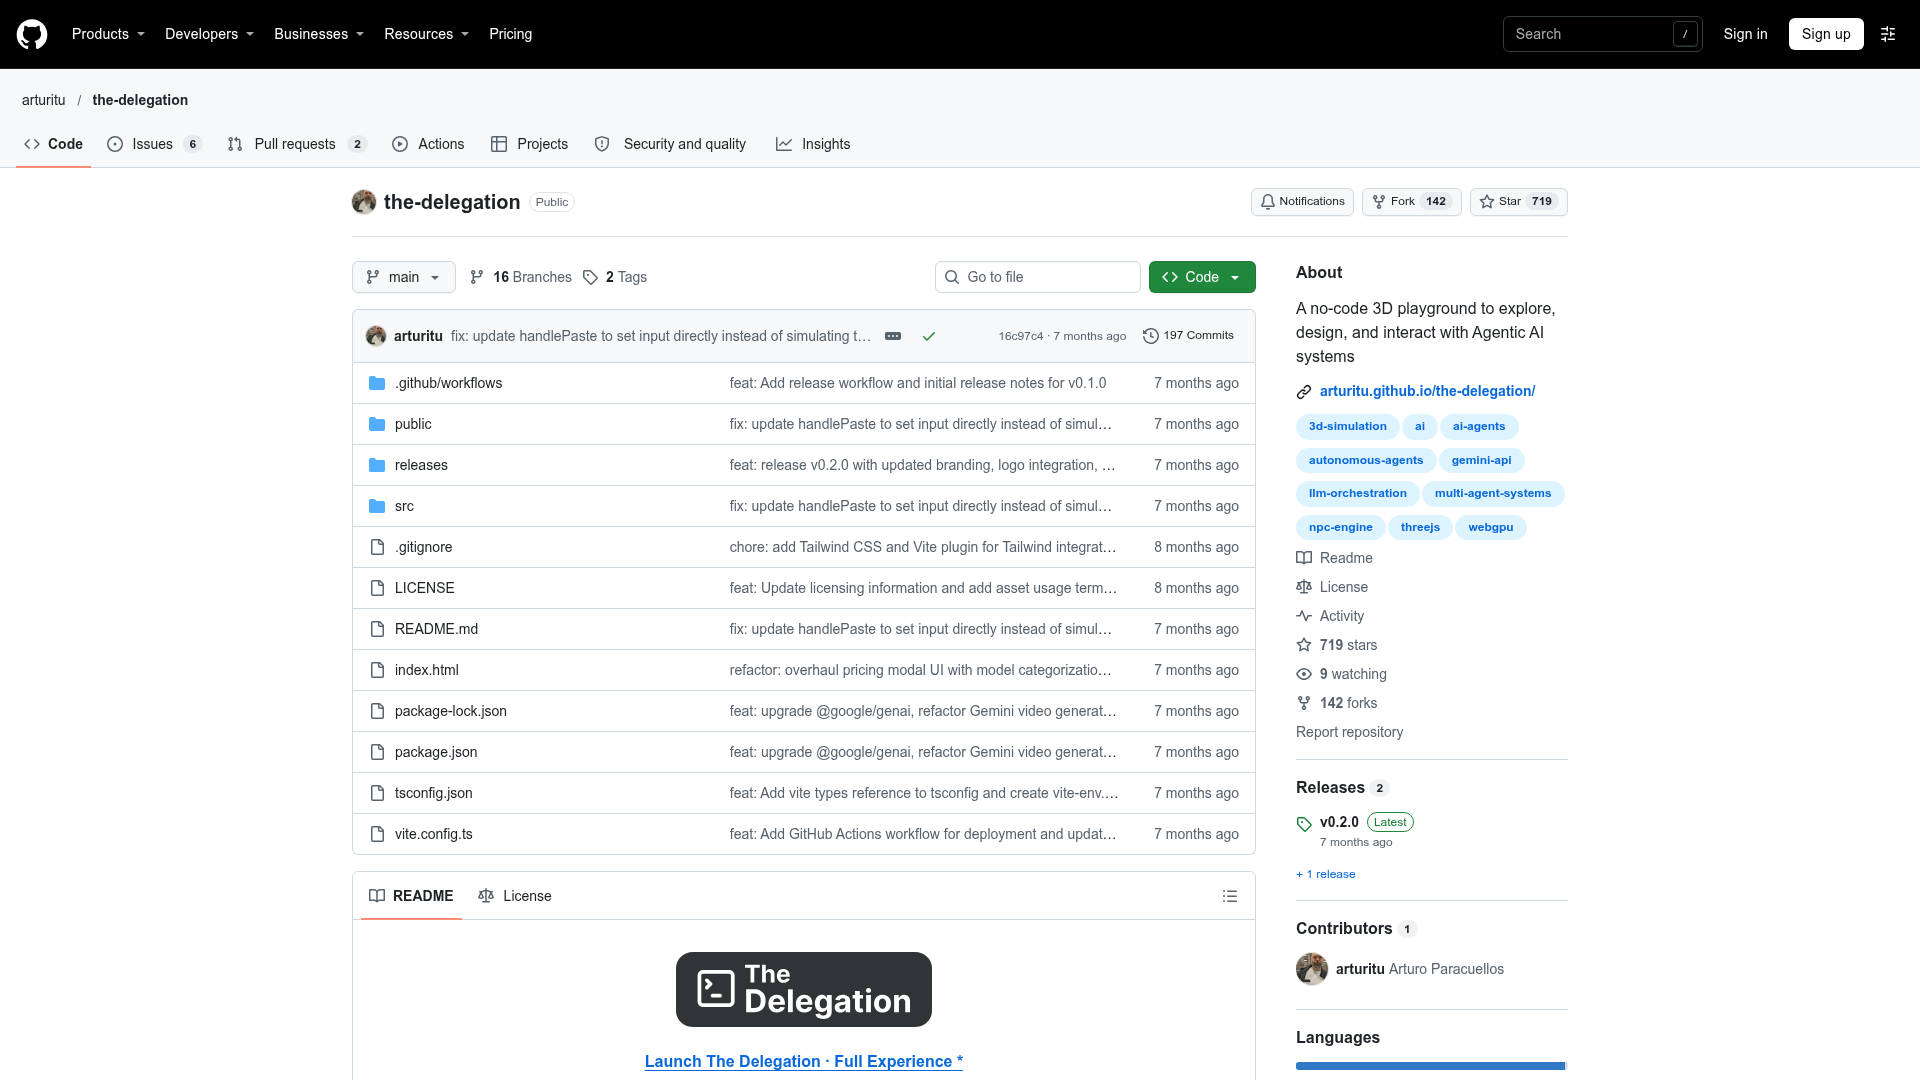Viewport: 1920px width, 1080px height.
Task: Open arturitu.github.io/the-delegation/ link
Action: point(1427,391)
